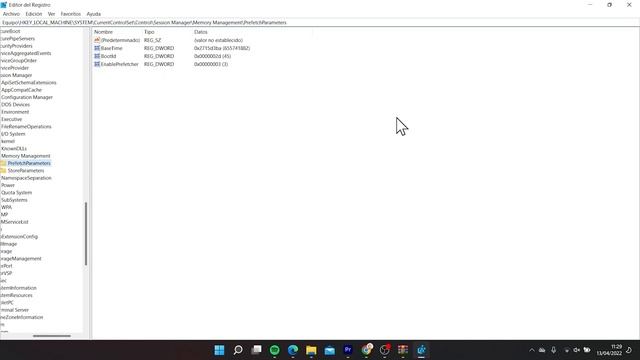This screenshot has height=360, width=640.
Task: Select the BaseTime DWORD value icon
Action: pyautogui.click(x=97, y=48)
